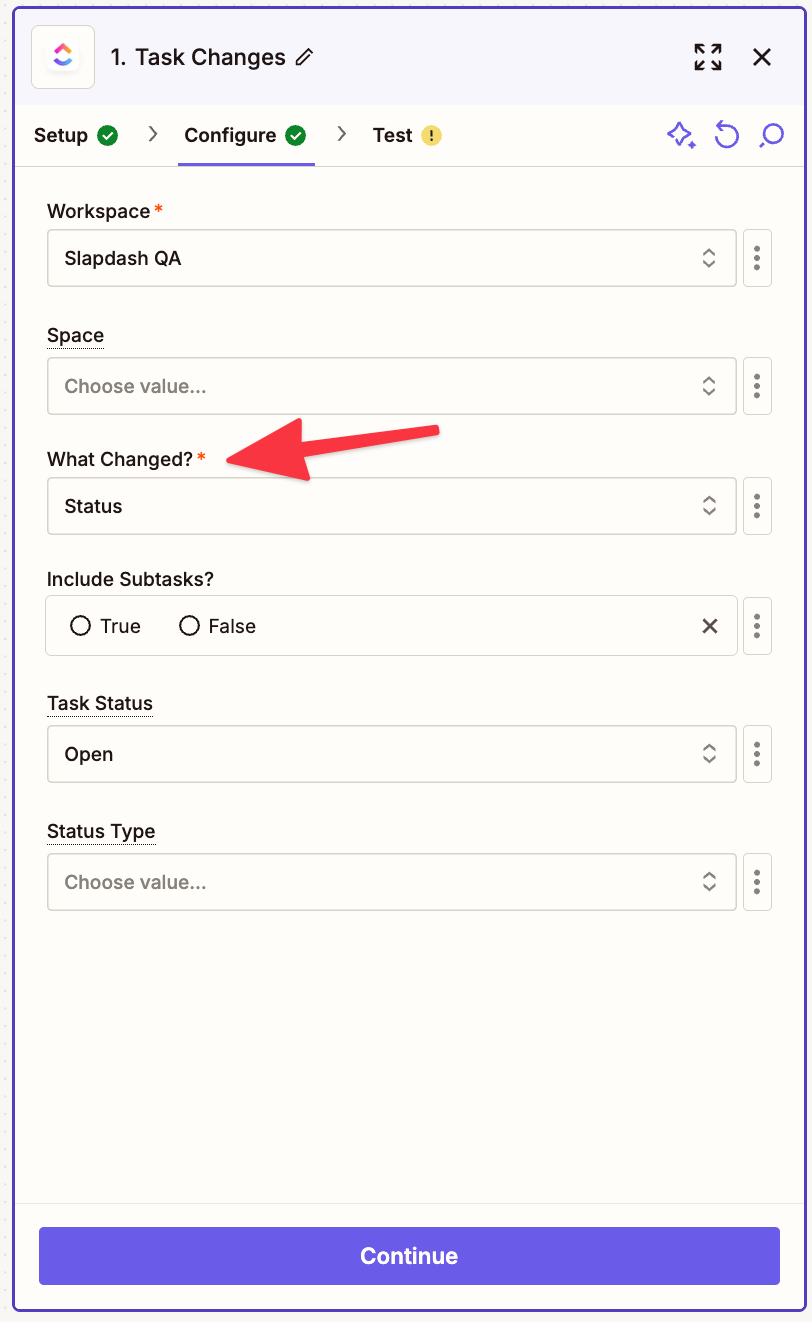Click the undo refresh arrow icon
Viewport: 812px width, 1322px height.
pyautogui.click(x=727, y=135)
